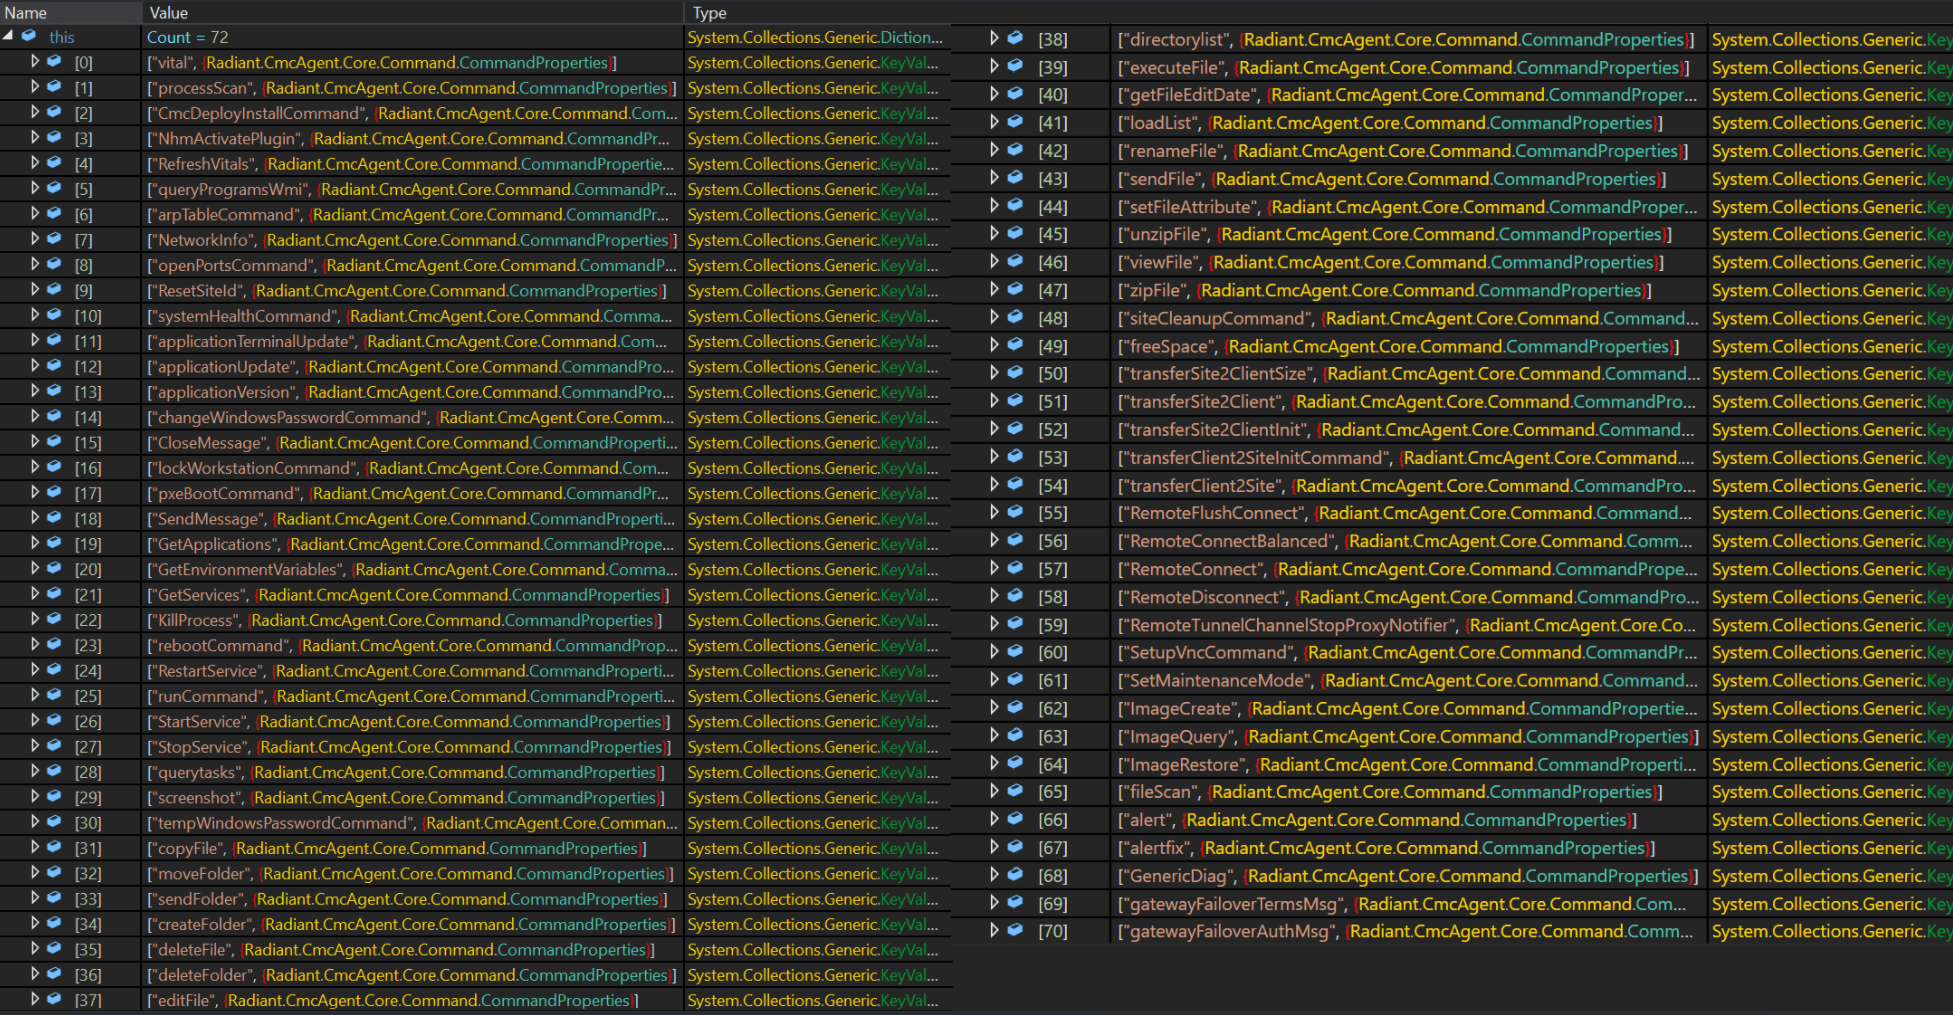
Task: Click the Name column header
Action: (x=26, y=12)
